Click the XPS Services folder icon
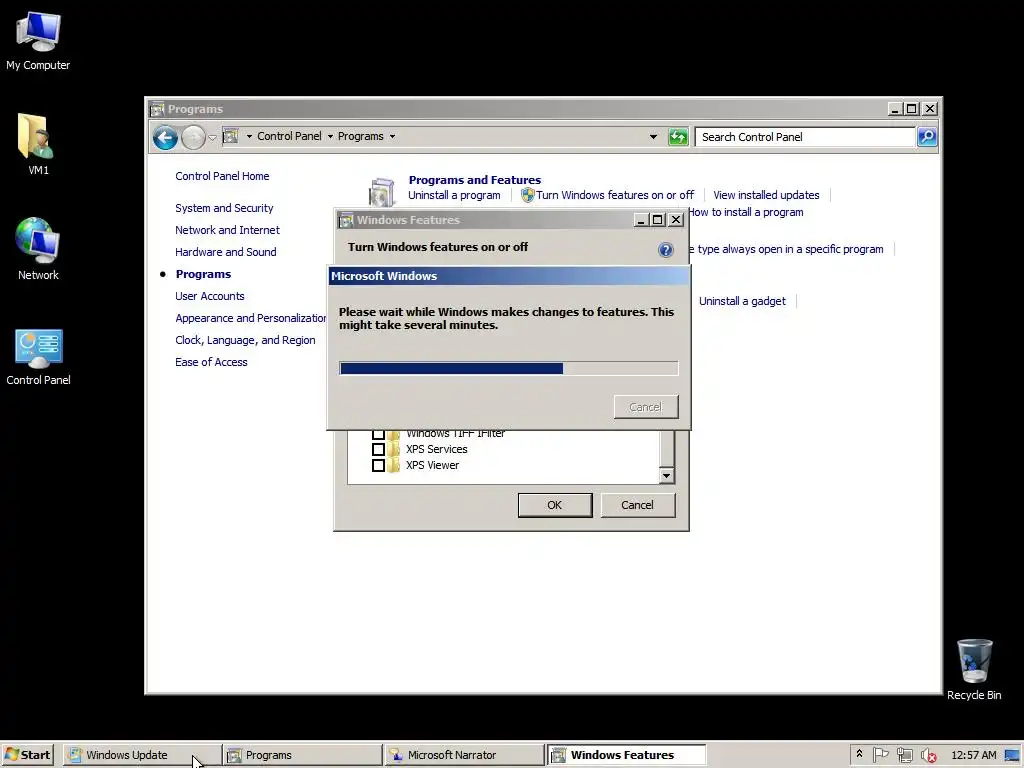 pyautogui.click(x=392, y=449)
